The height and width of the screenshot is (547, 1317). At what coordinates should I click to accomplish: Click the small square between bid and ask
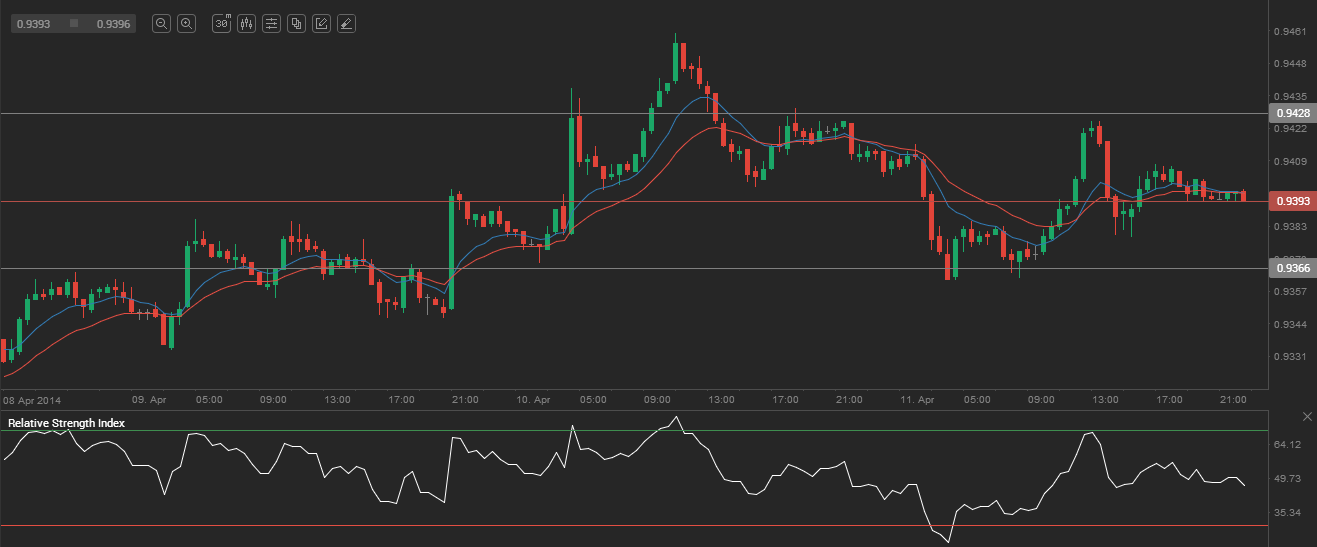point(73,24)
